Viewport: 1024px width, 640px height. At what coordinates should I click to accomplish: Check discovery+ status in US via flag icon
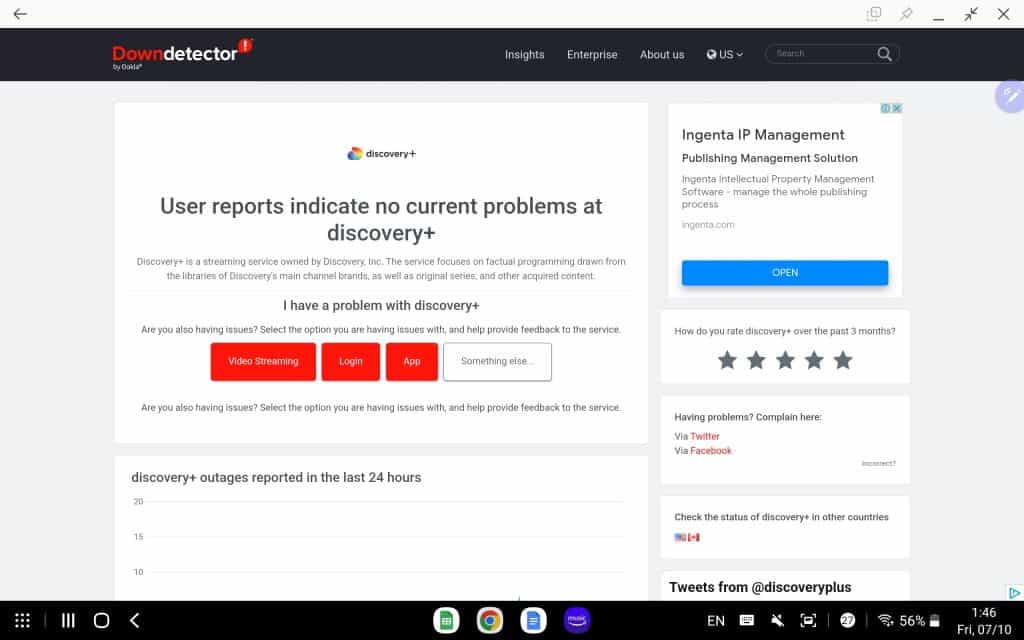(x=680, y=537)
